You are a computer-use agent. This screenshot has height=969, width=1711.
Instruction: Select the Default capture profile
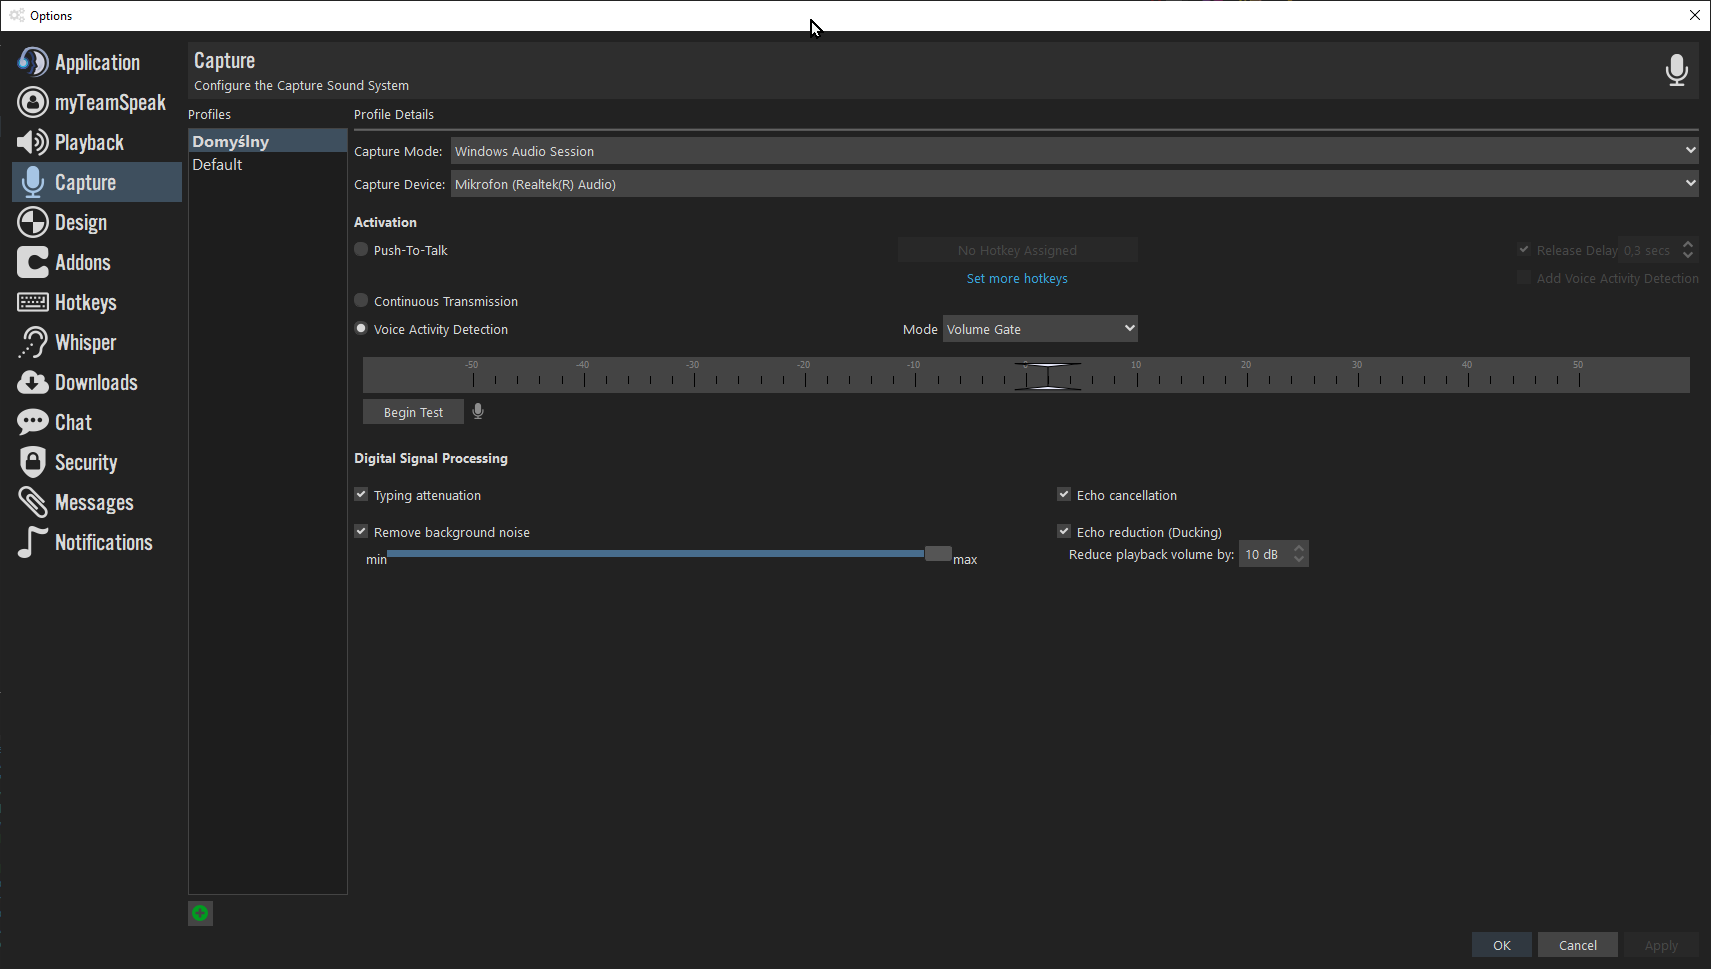(x=218, y=165)
